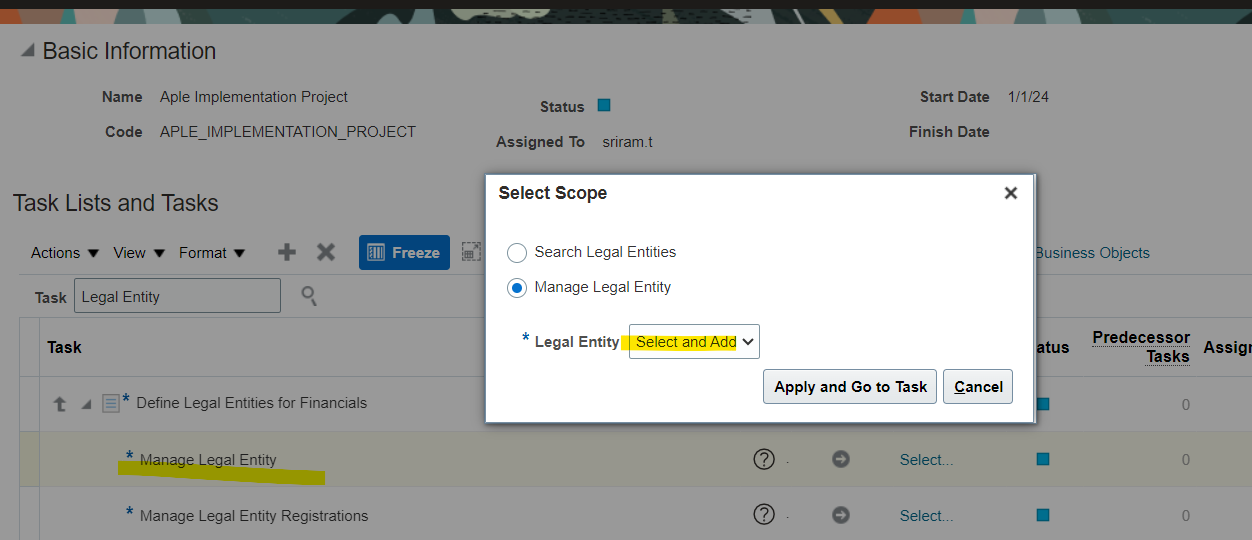Click help icon in Manage Legal Entity row
This screenshot has width=1252, height=540.
(x=764, y=459)
